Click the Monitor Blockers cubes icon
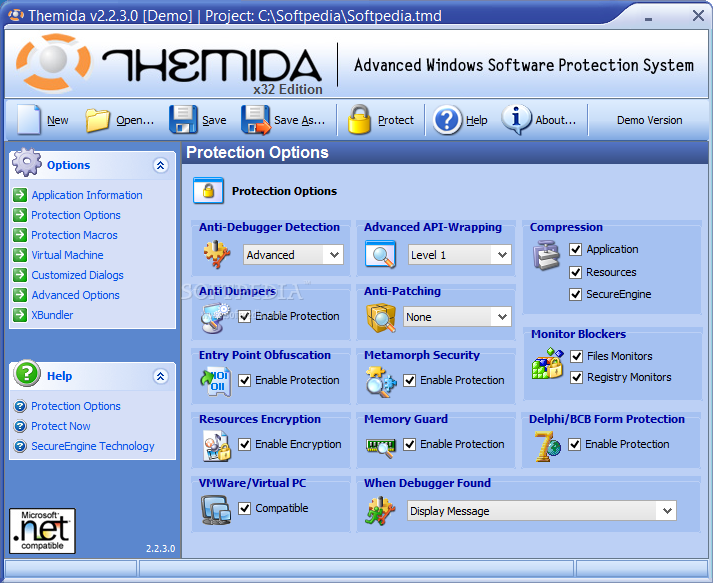The width and height of the screenshot is (713, 583). click(x=547, y=363)
